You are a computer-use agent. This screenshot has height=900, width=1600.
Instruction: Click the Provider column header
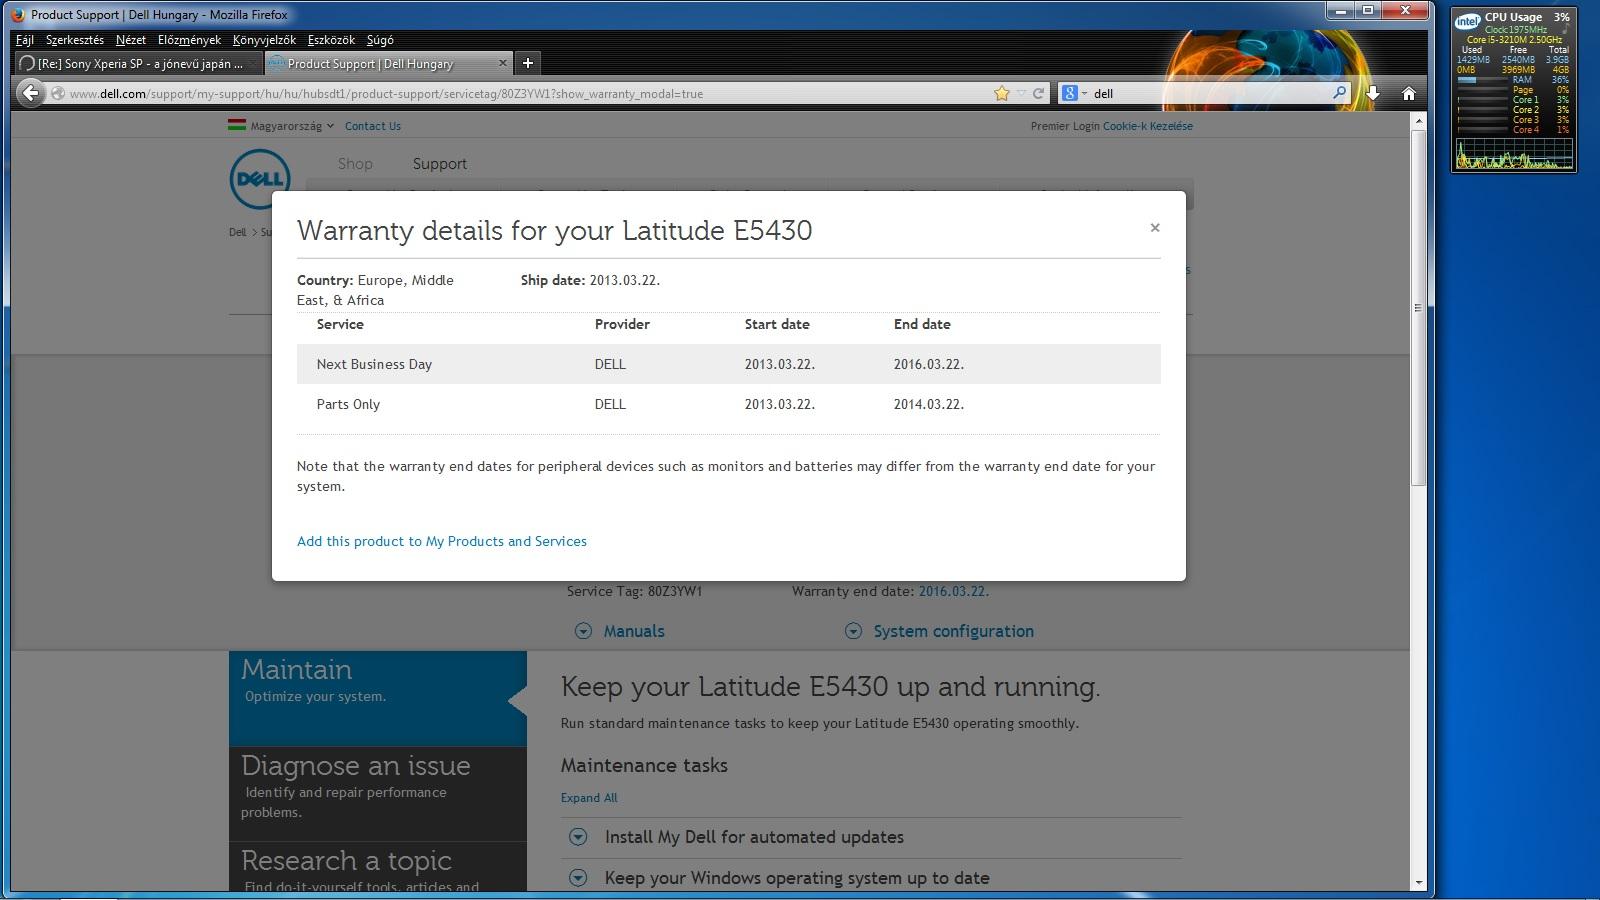(622, 324)
